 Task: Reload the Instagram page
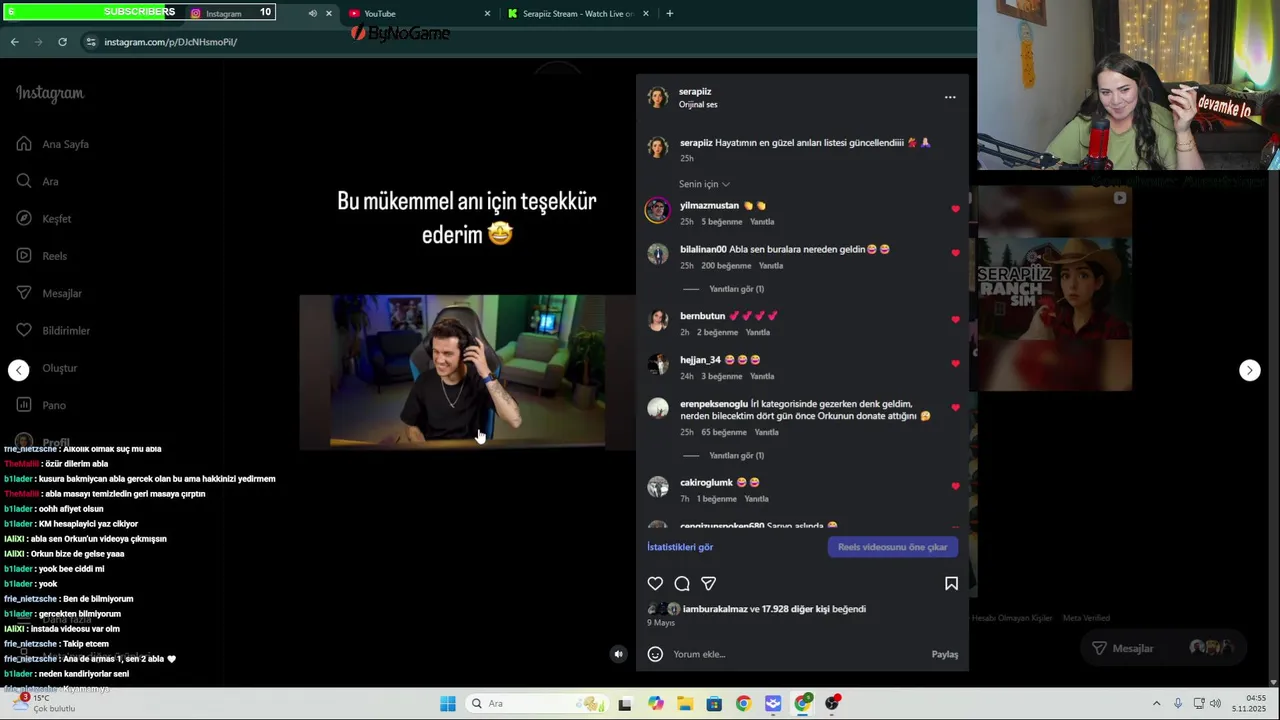62,42
